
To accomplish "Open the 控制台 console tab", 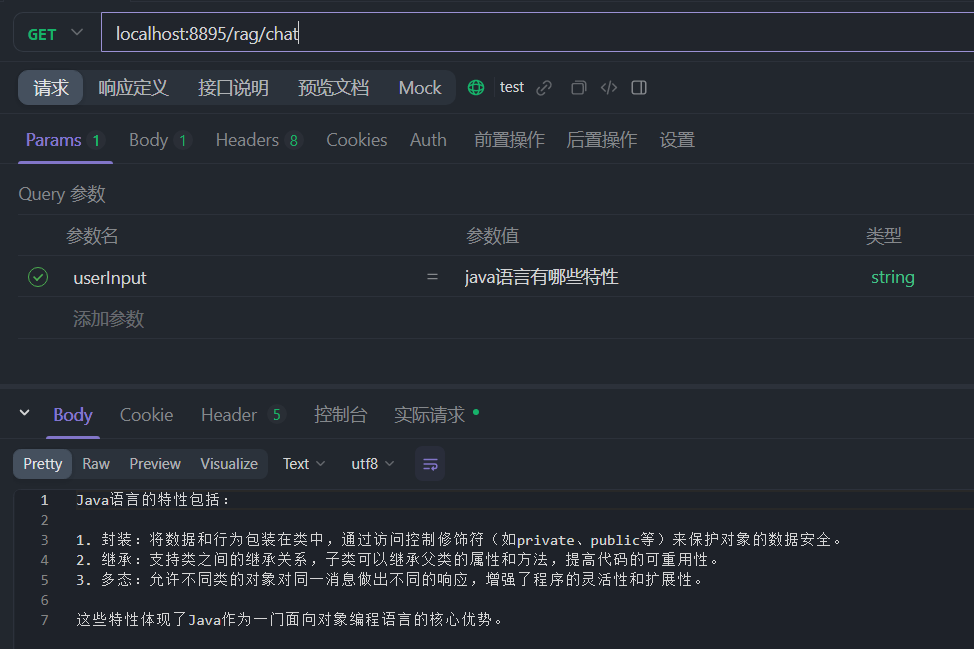I will click(341, 414).
